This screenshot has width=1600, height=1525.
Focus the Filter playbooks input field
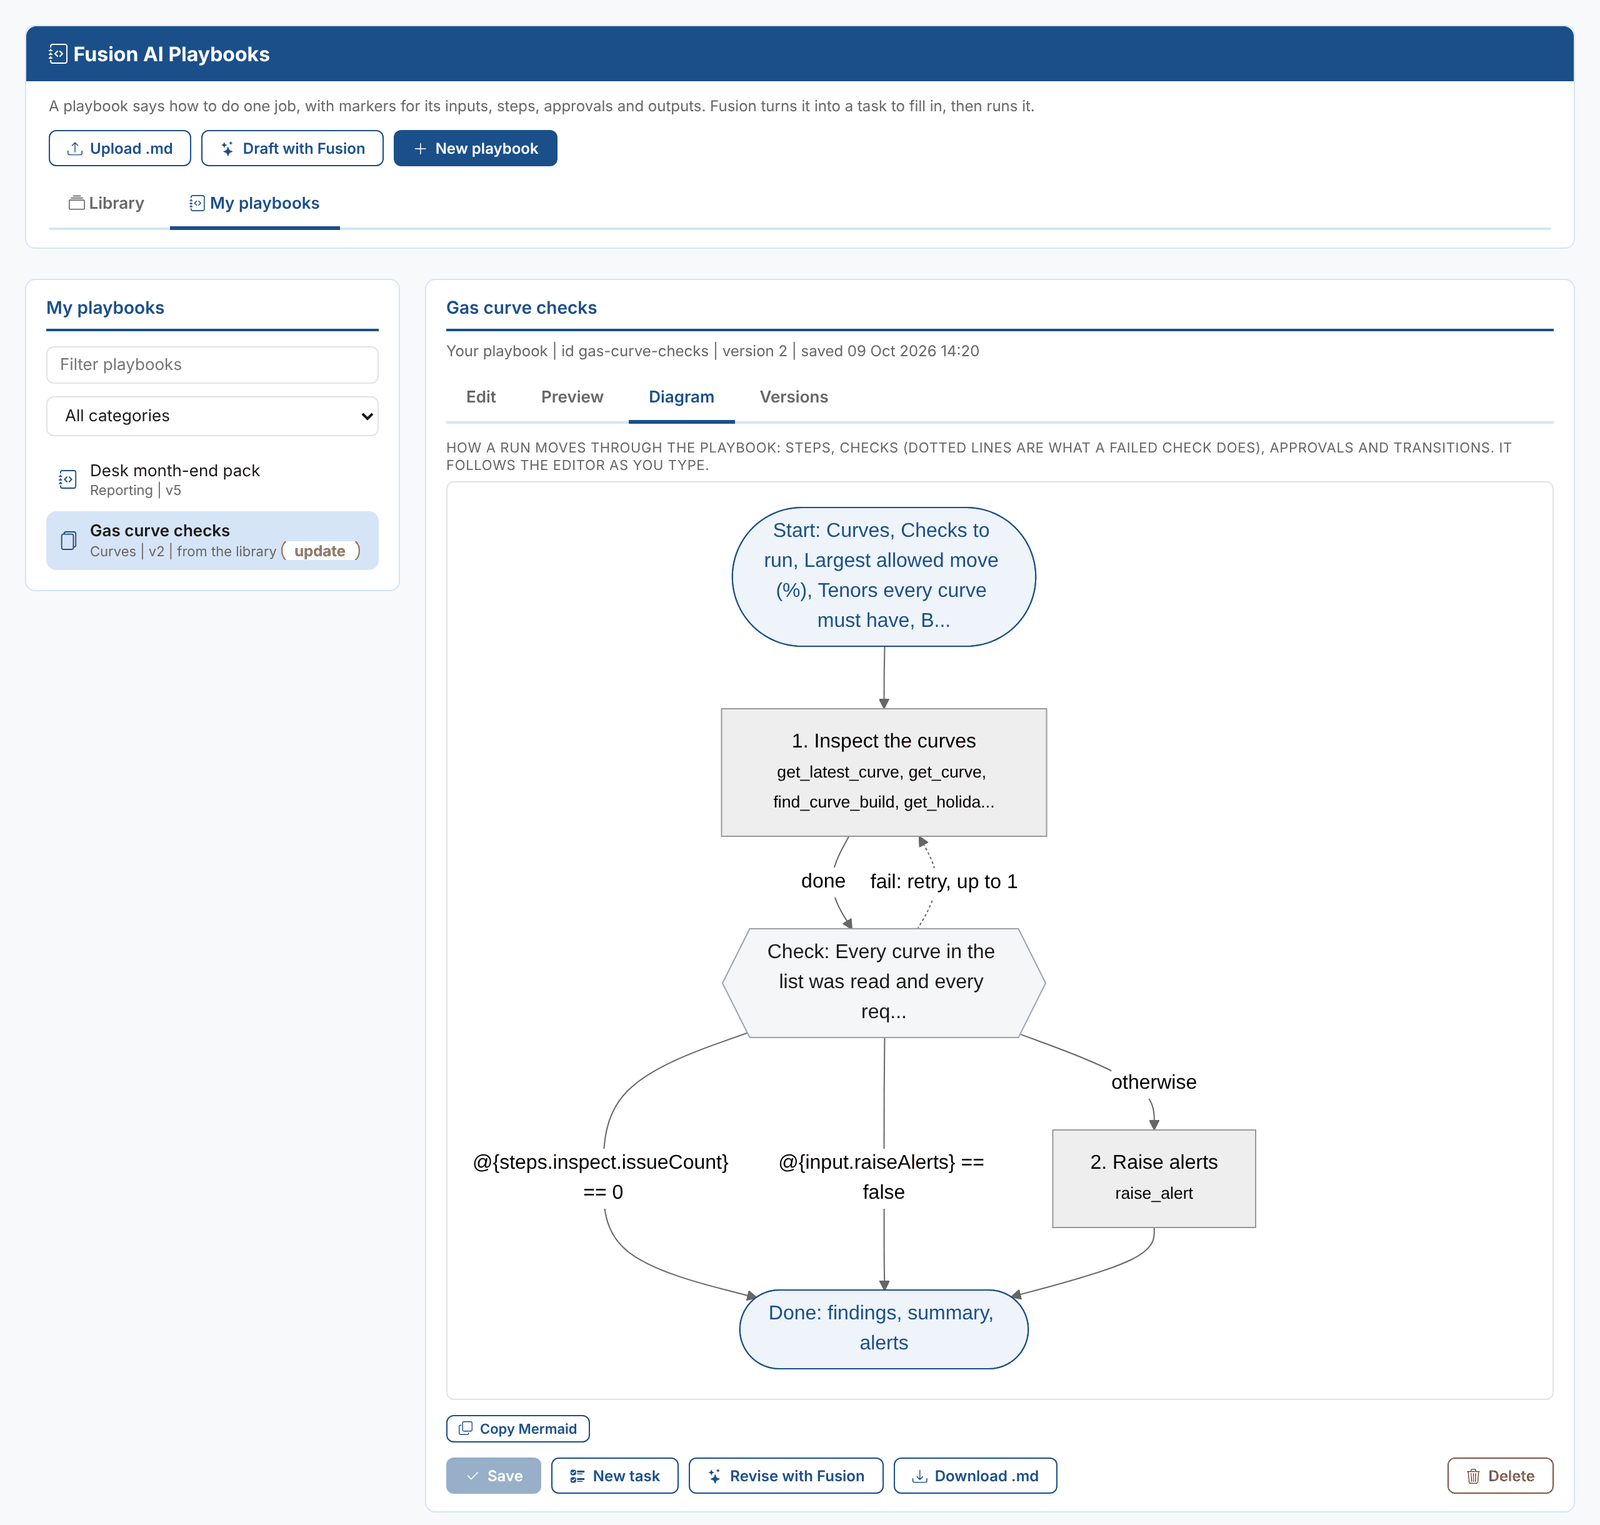(x=212, y=365)
